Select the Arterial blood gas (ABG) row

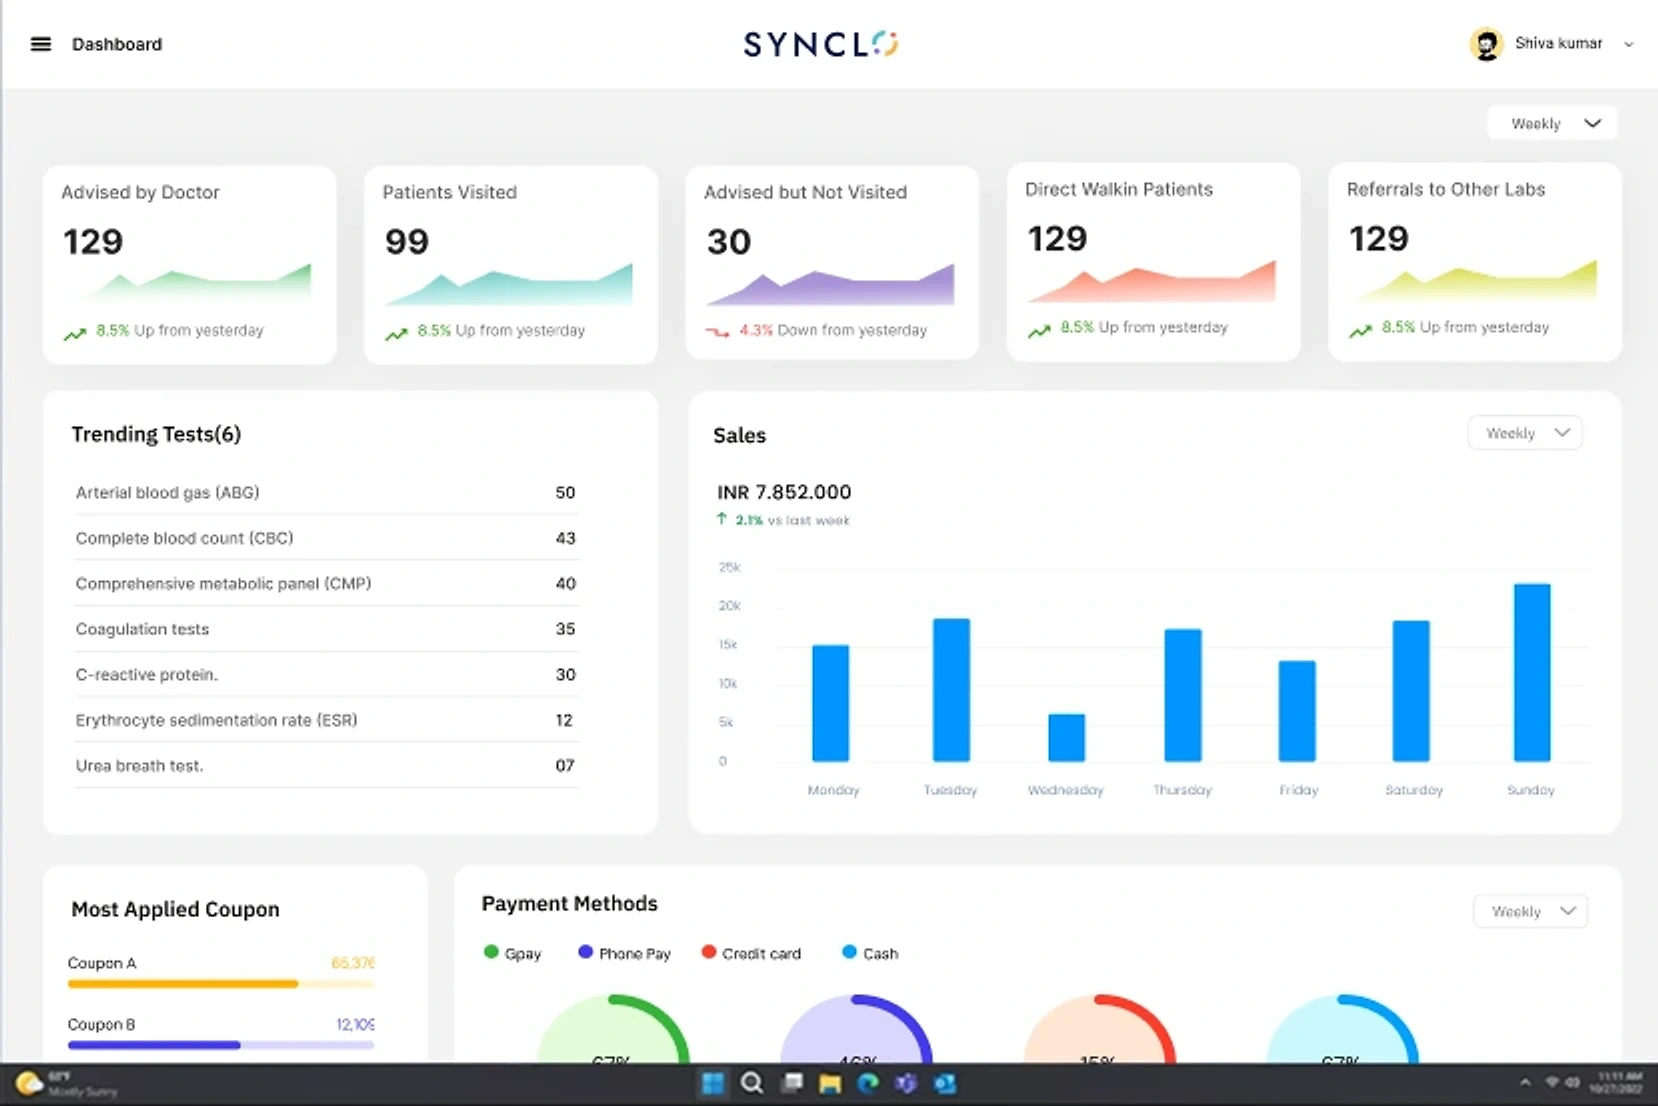point(326,492)
